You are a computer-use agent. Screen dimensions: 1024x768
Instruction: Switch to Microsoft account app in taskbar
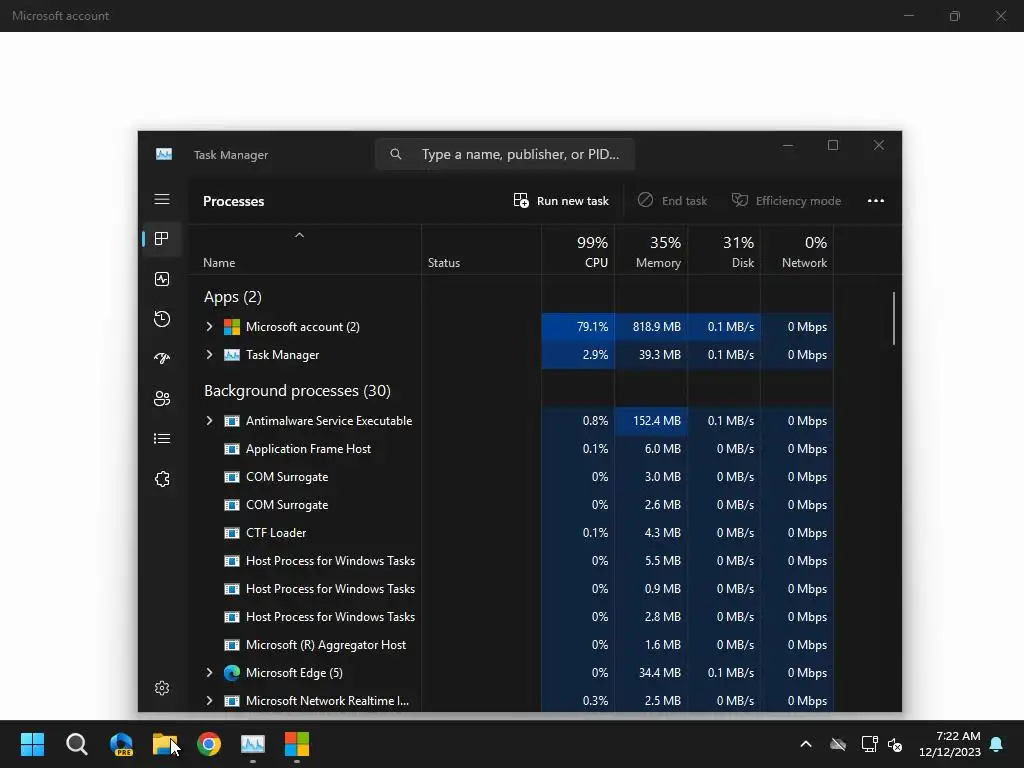point(296,744)
